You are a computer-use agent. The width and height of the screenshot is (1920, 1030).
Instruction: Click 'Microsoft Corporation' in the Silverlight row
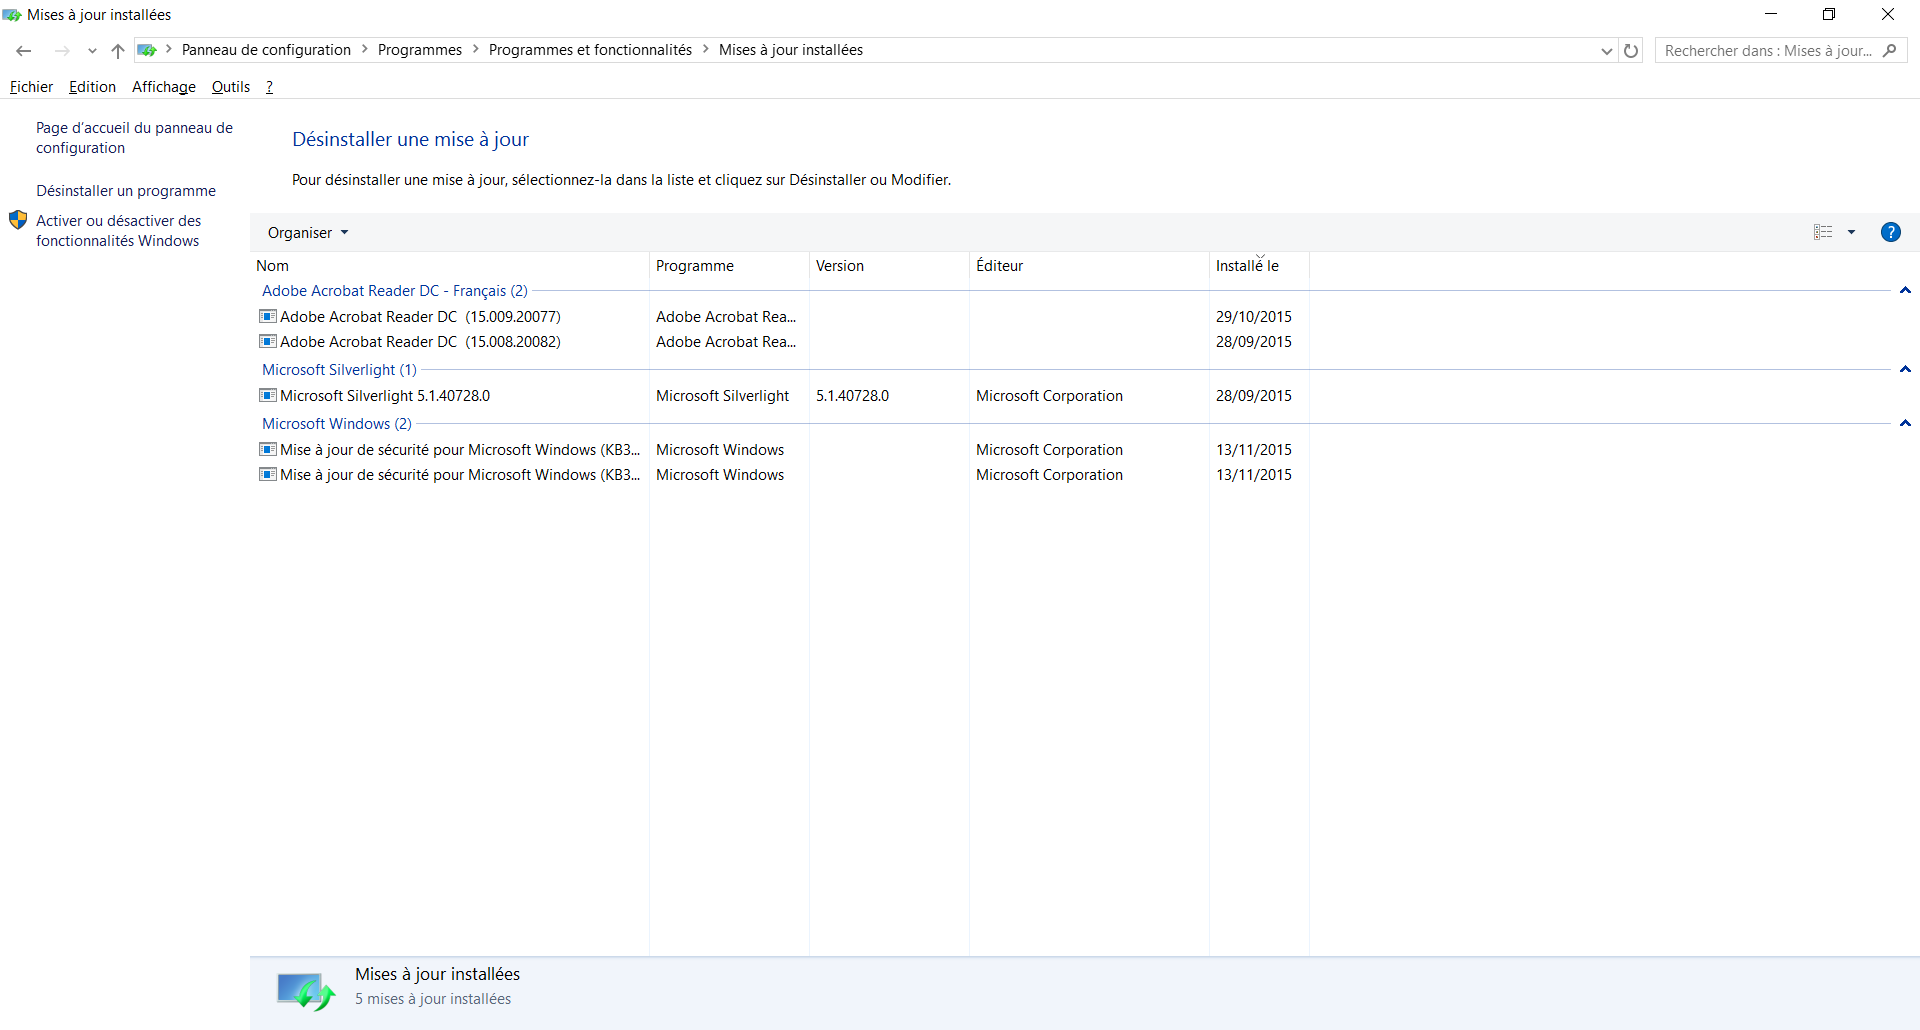point(1049,396)
